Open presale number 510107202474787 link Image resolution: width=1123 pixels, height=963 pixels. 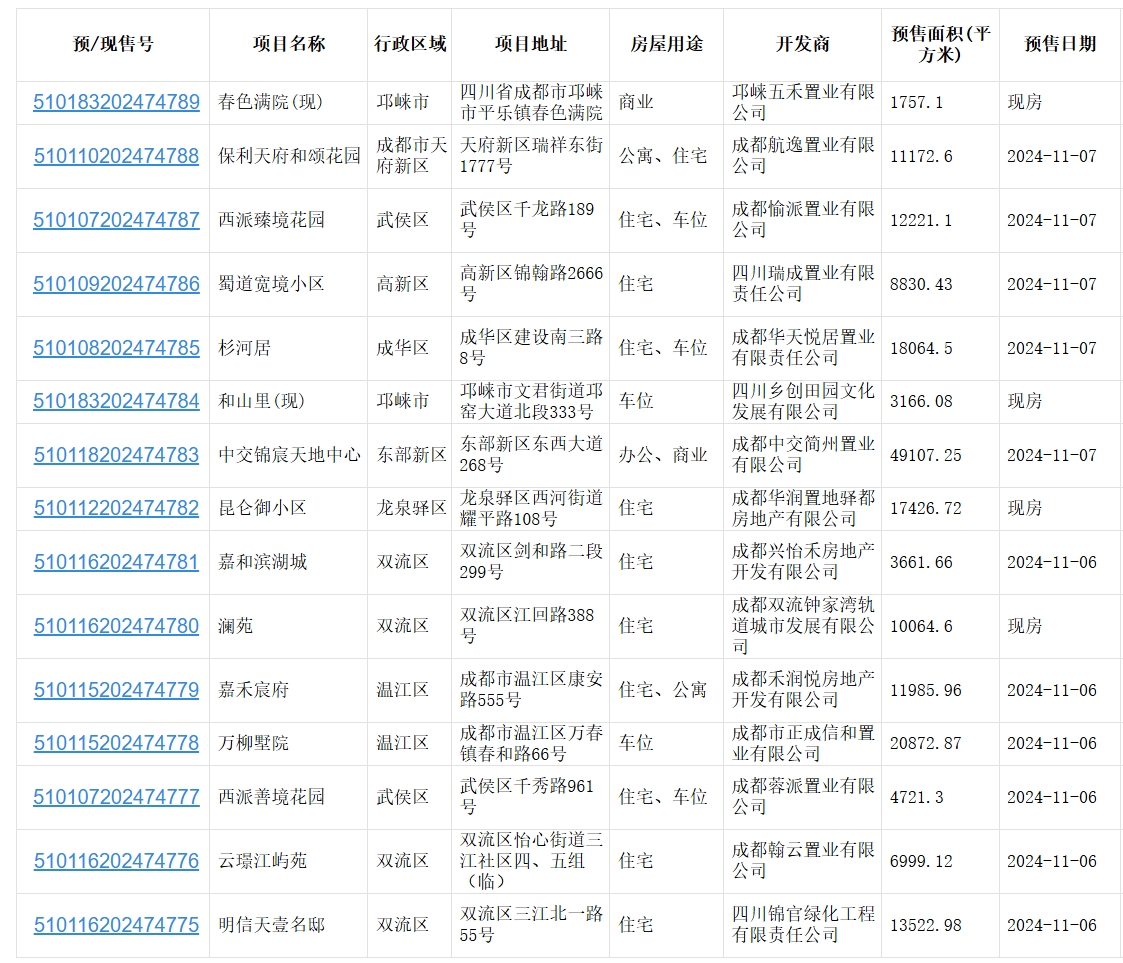[x=116, y=220]
